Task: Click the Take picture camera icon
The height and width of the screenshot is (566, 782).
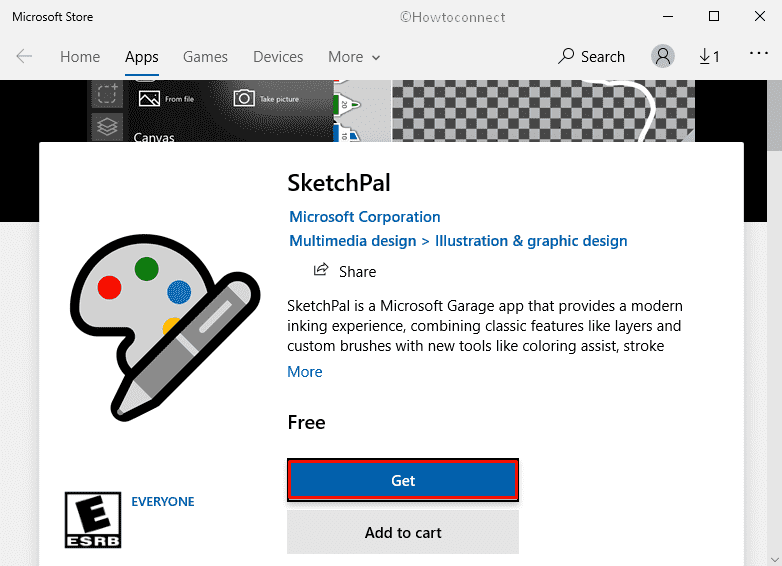Action: (x=244, y=98)
